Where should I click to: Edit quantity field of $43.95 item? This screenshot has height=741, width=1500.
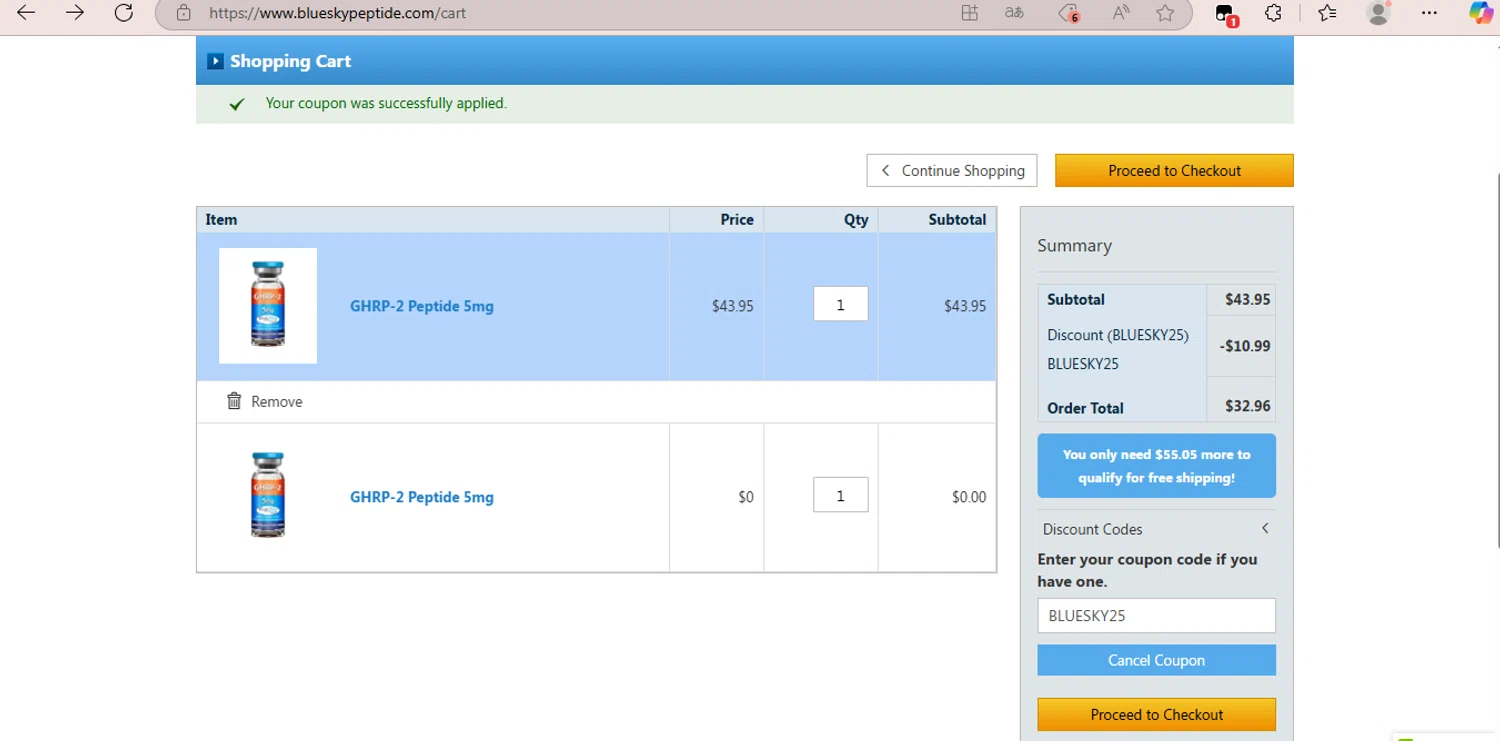tap(840, 304)
